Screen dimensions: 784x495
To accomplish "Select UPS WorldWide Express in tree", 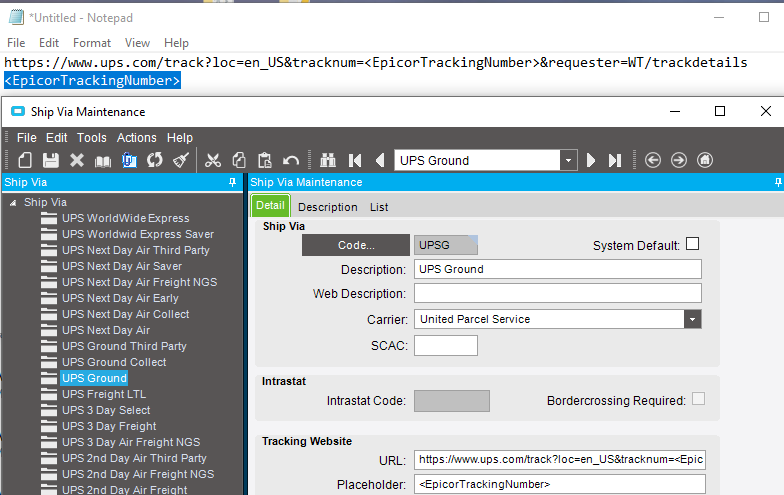I will 126,218.
